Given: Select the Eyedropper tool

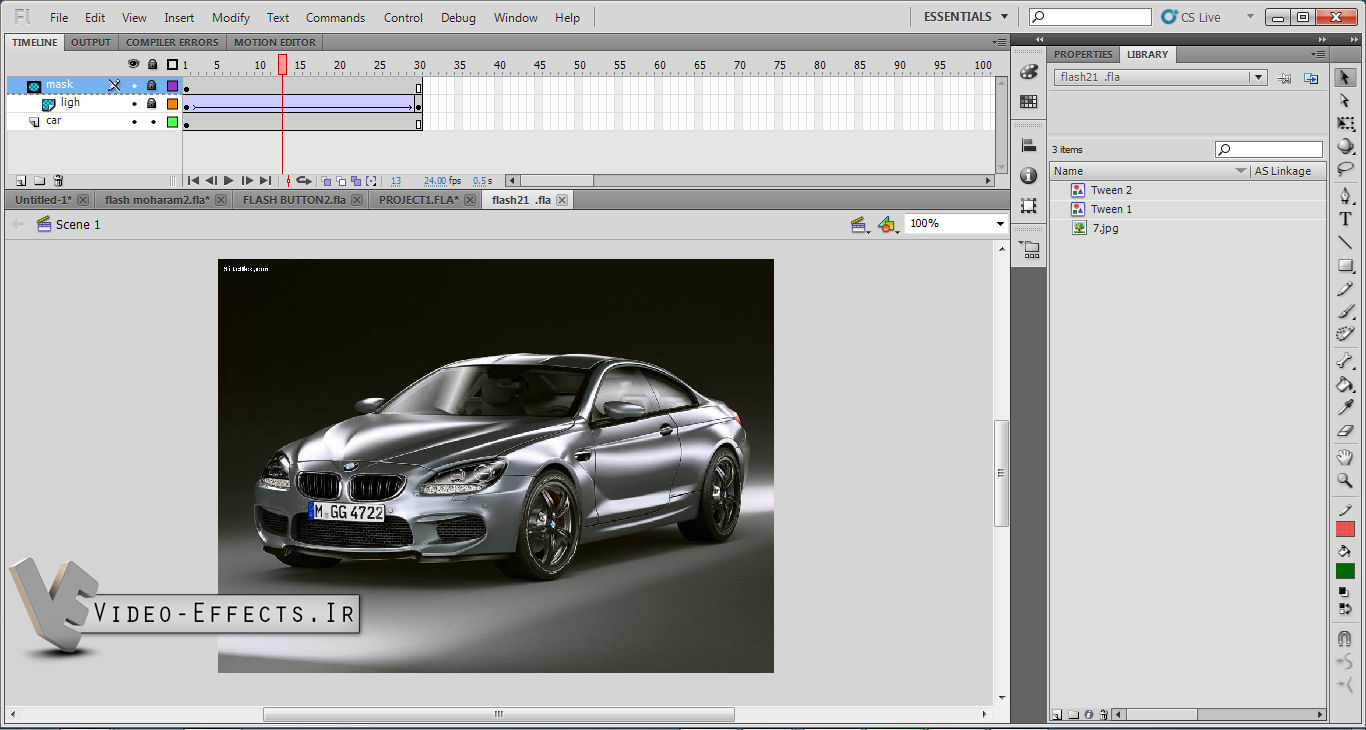Looking at the screenshot, I should pyautogui.click(x=1345, y=408).
